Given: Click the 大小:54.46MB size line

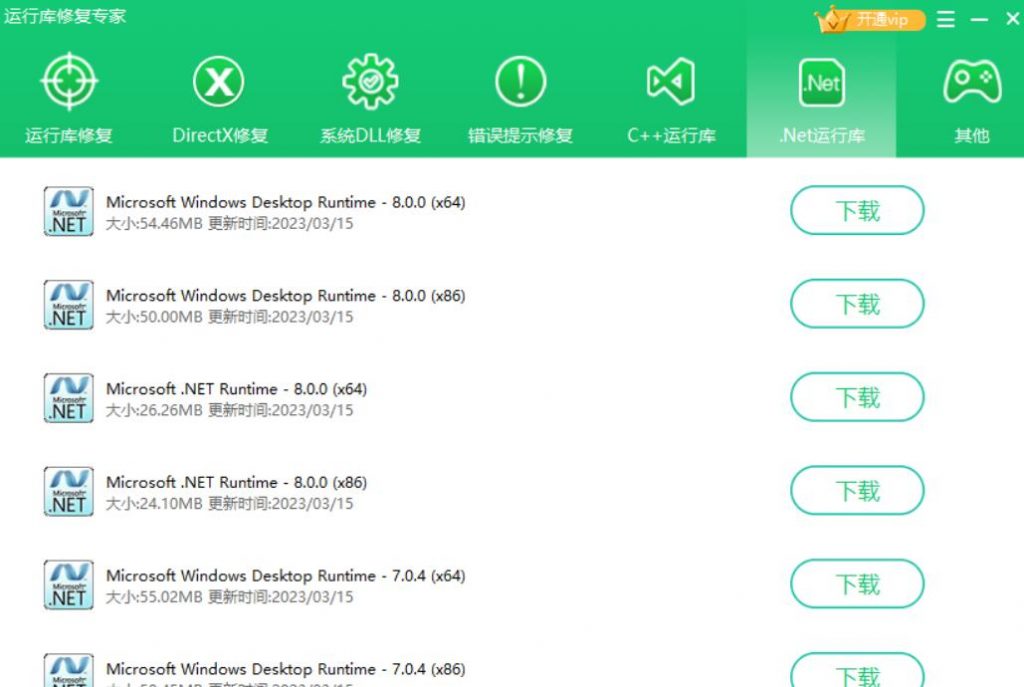Looking at the screenshot, I should pyautogui.click(x=229, y=224).
